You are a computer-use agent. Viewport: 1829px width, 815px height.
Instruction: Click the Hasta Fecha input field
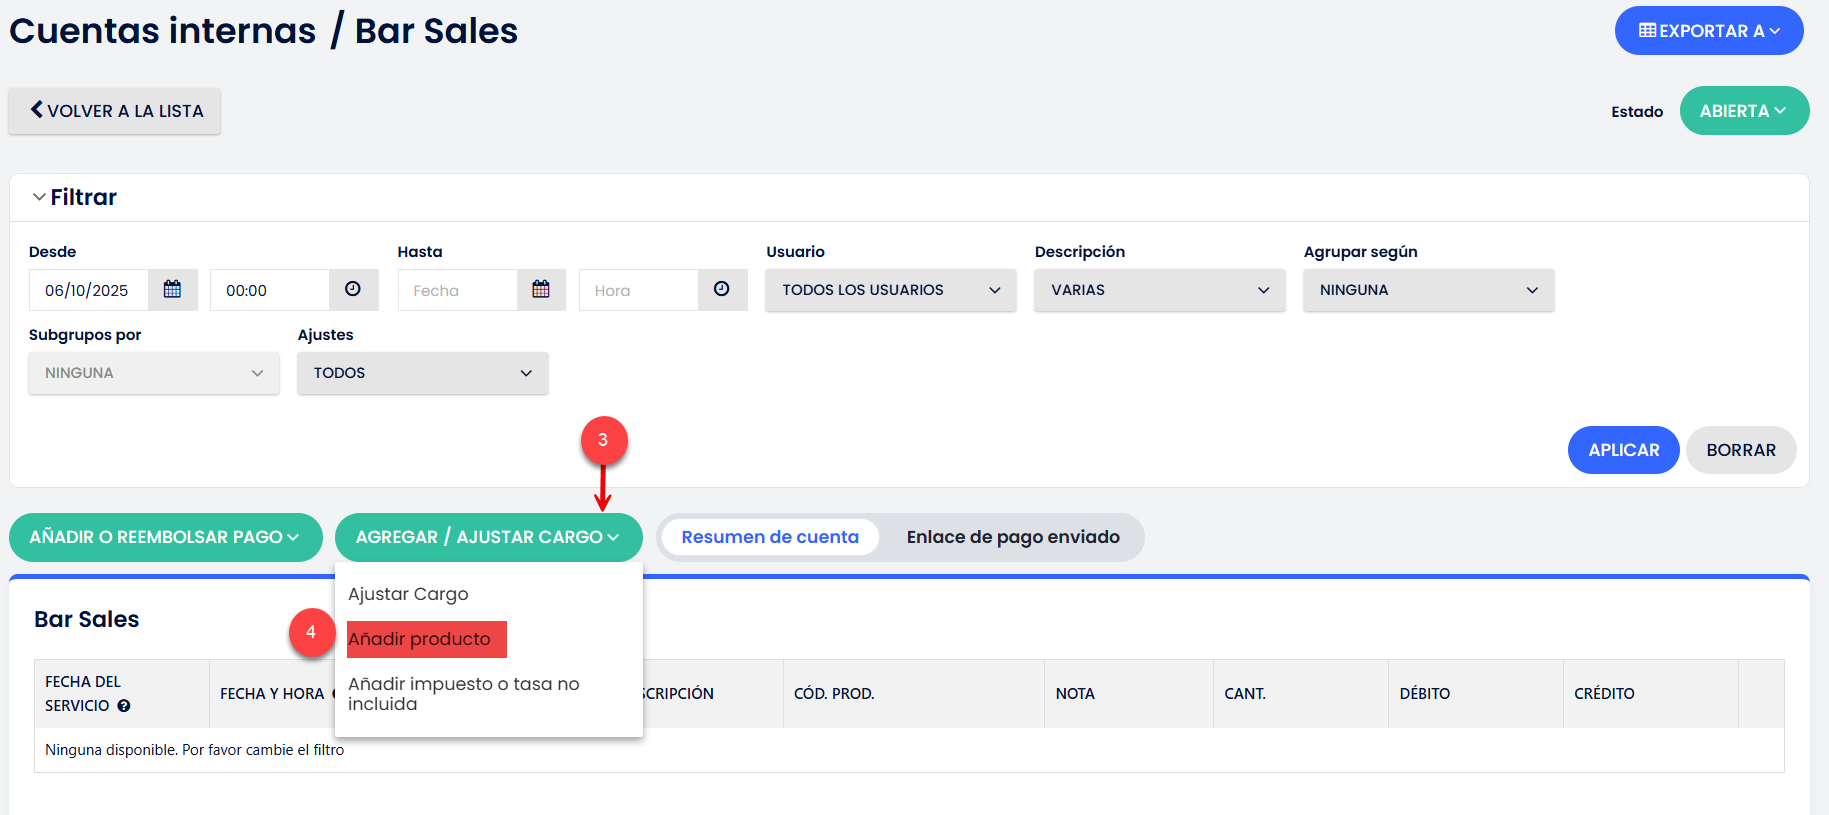pos(457,290)
